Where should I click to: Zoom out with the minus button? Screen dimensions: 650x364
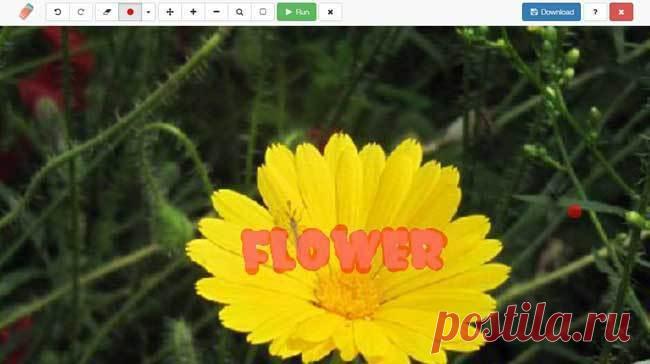click(216, 12)
